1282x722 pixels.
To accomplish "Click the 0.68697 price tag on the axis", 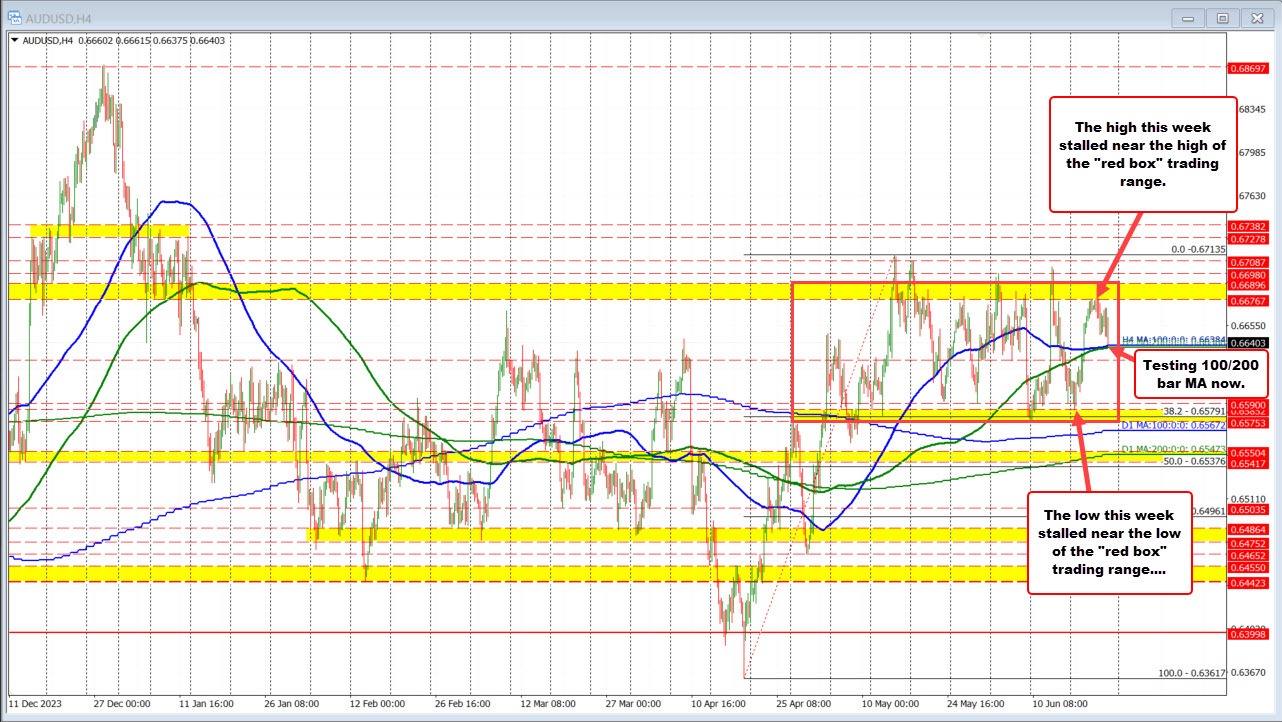I will click(1248, 69).
